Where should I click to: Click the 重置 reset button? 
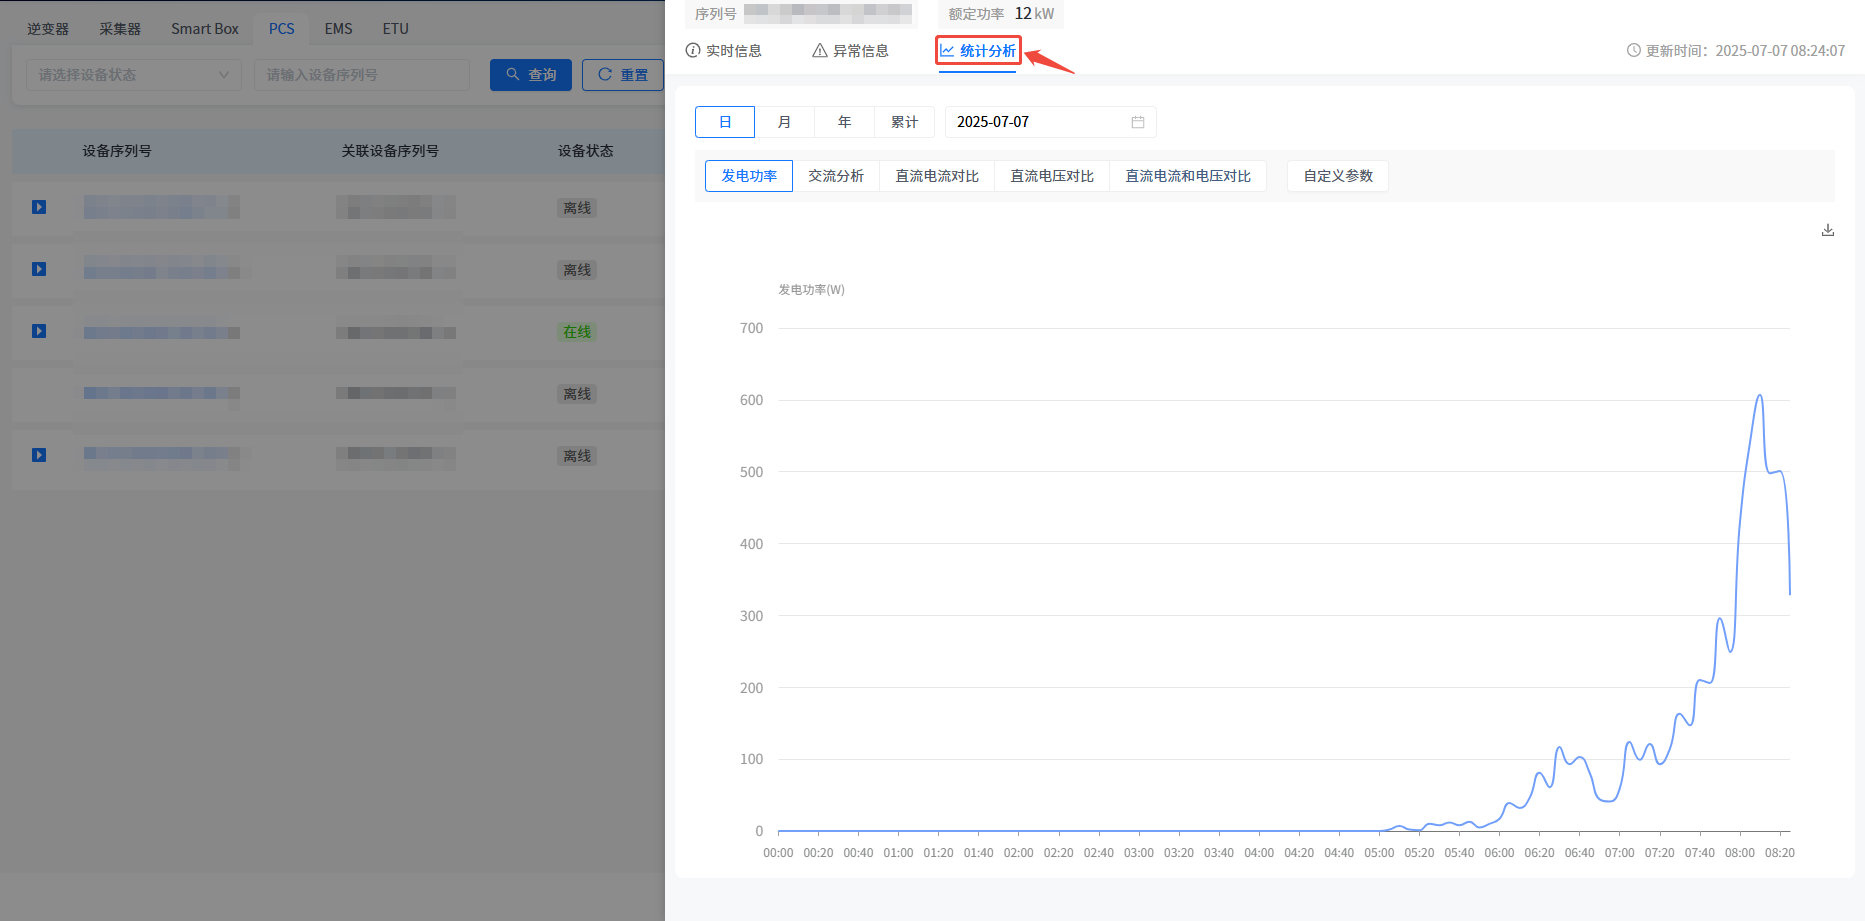[622, 75]
